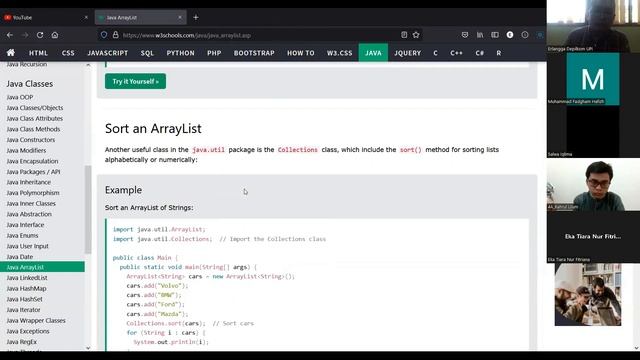Open tracking protection shield icon in address bar
Image resolution: width=640 pixels, height=360 pixels.
(x=104, y=35)
